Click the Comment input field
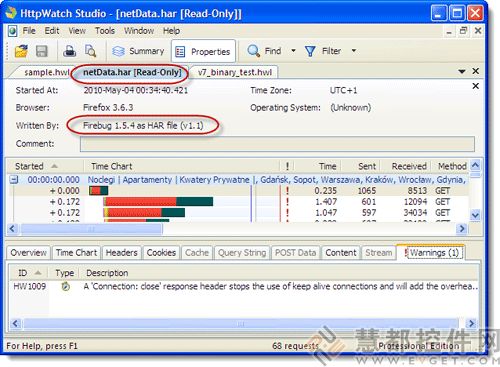The height and width of the screenshot is (367, 500). click(x=277, y=144)
